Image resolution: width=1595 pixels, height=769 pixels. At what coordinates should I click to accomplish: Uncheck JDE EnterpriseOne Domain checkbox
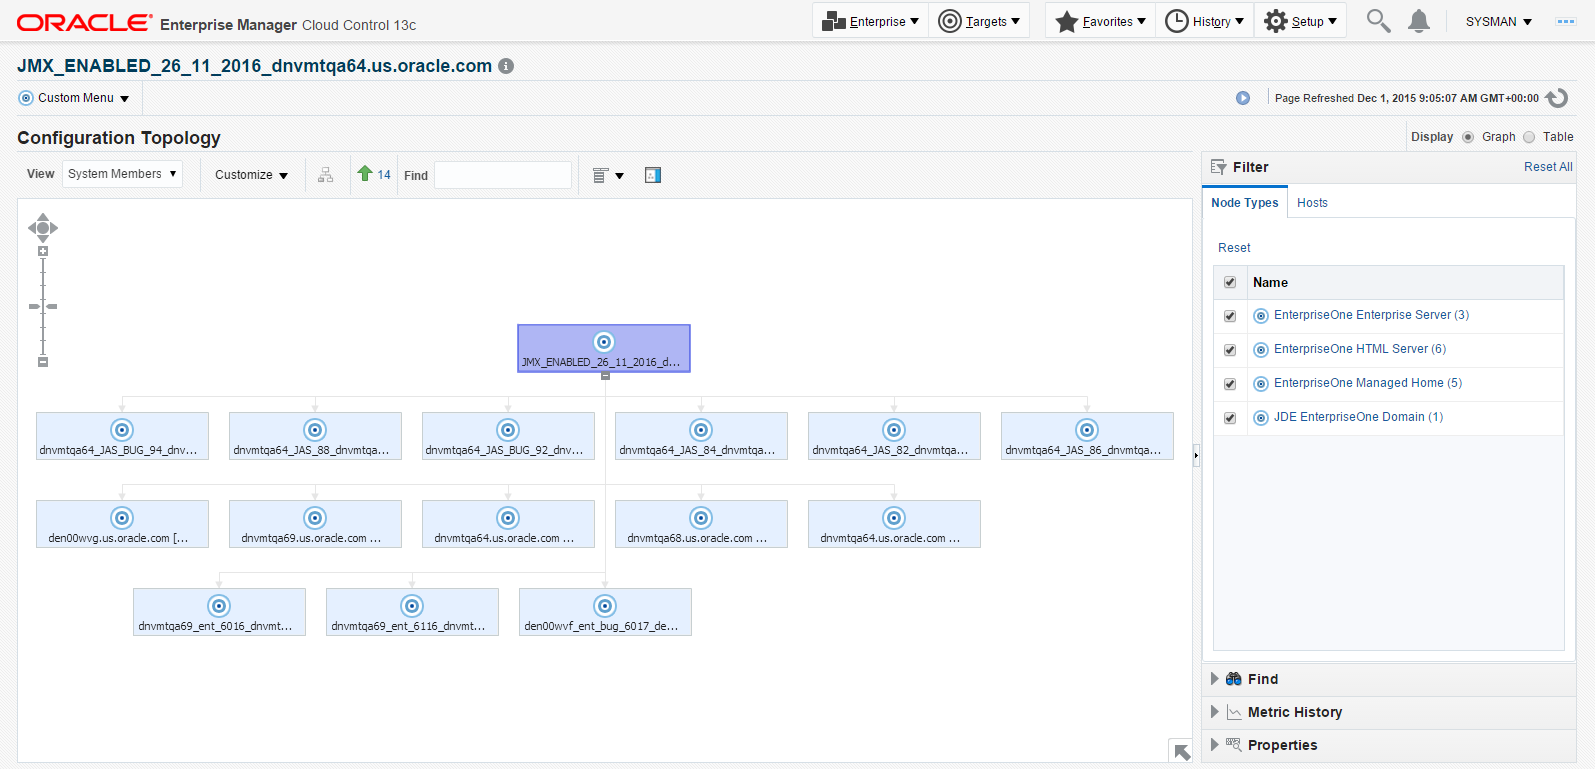click(x=1230, y=418)
